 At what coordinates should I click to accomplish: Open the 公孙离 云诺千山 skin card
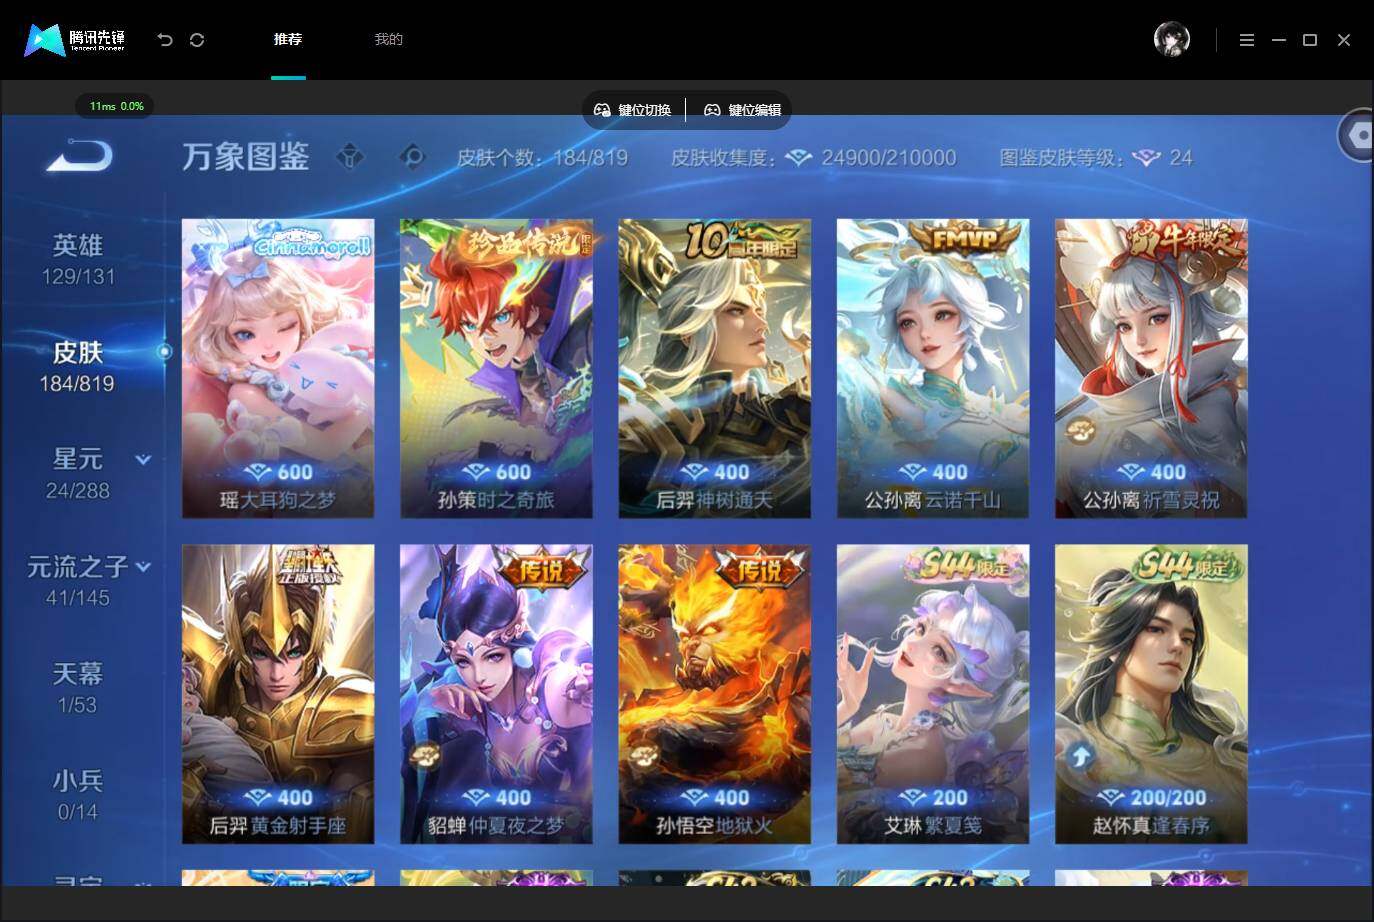pyautogui.click(x=933, y=368)
